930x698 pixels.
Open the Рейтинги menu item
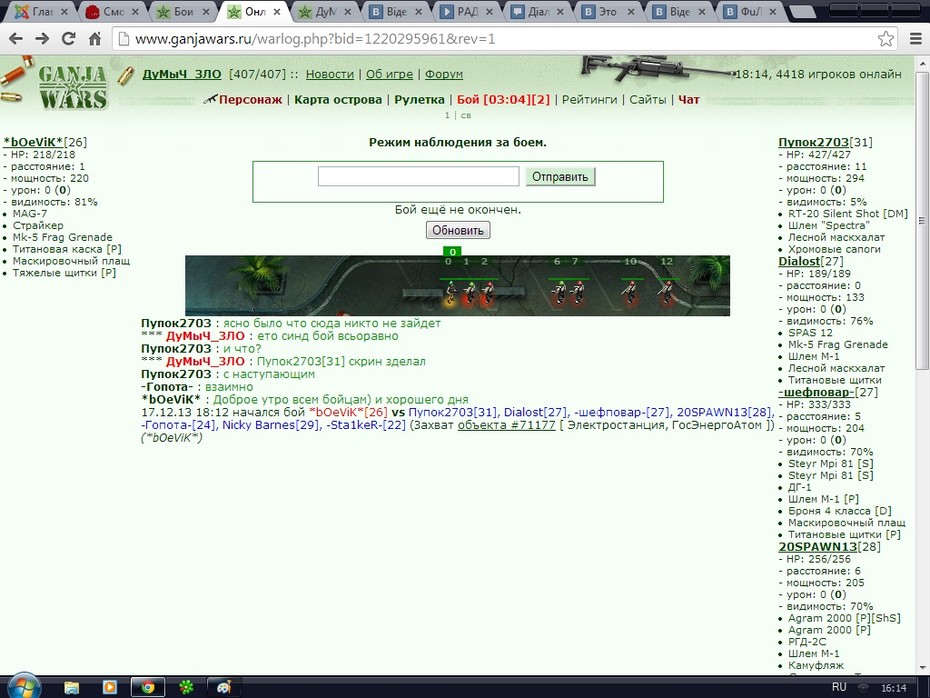[590, 100]
